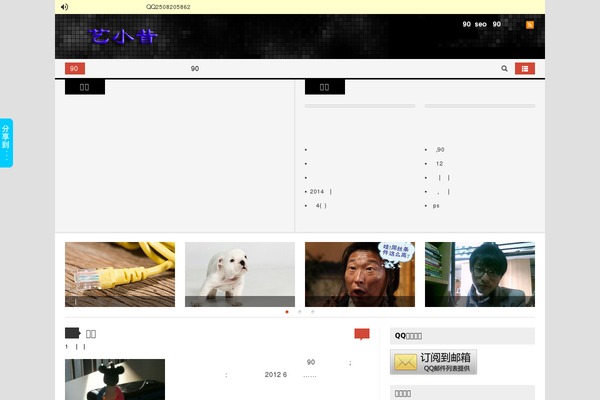Click the search magnifier icon
This screenshot has width=600, height=400.
tap(504, 69)
